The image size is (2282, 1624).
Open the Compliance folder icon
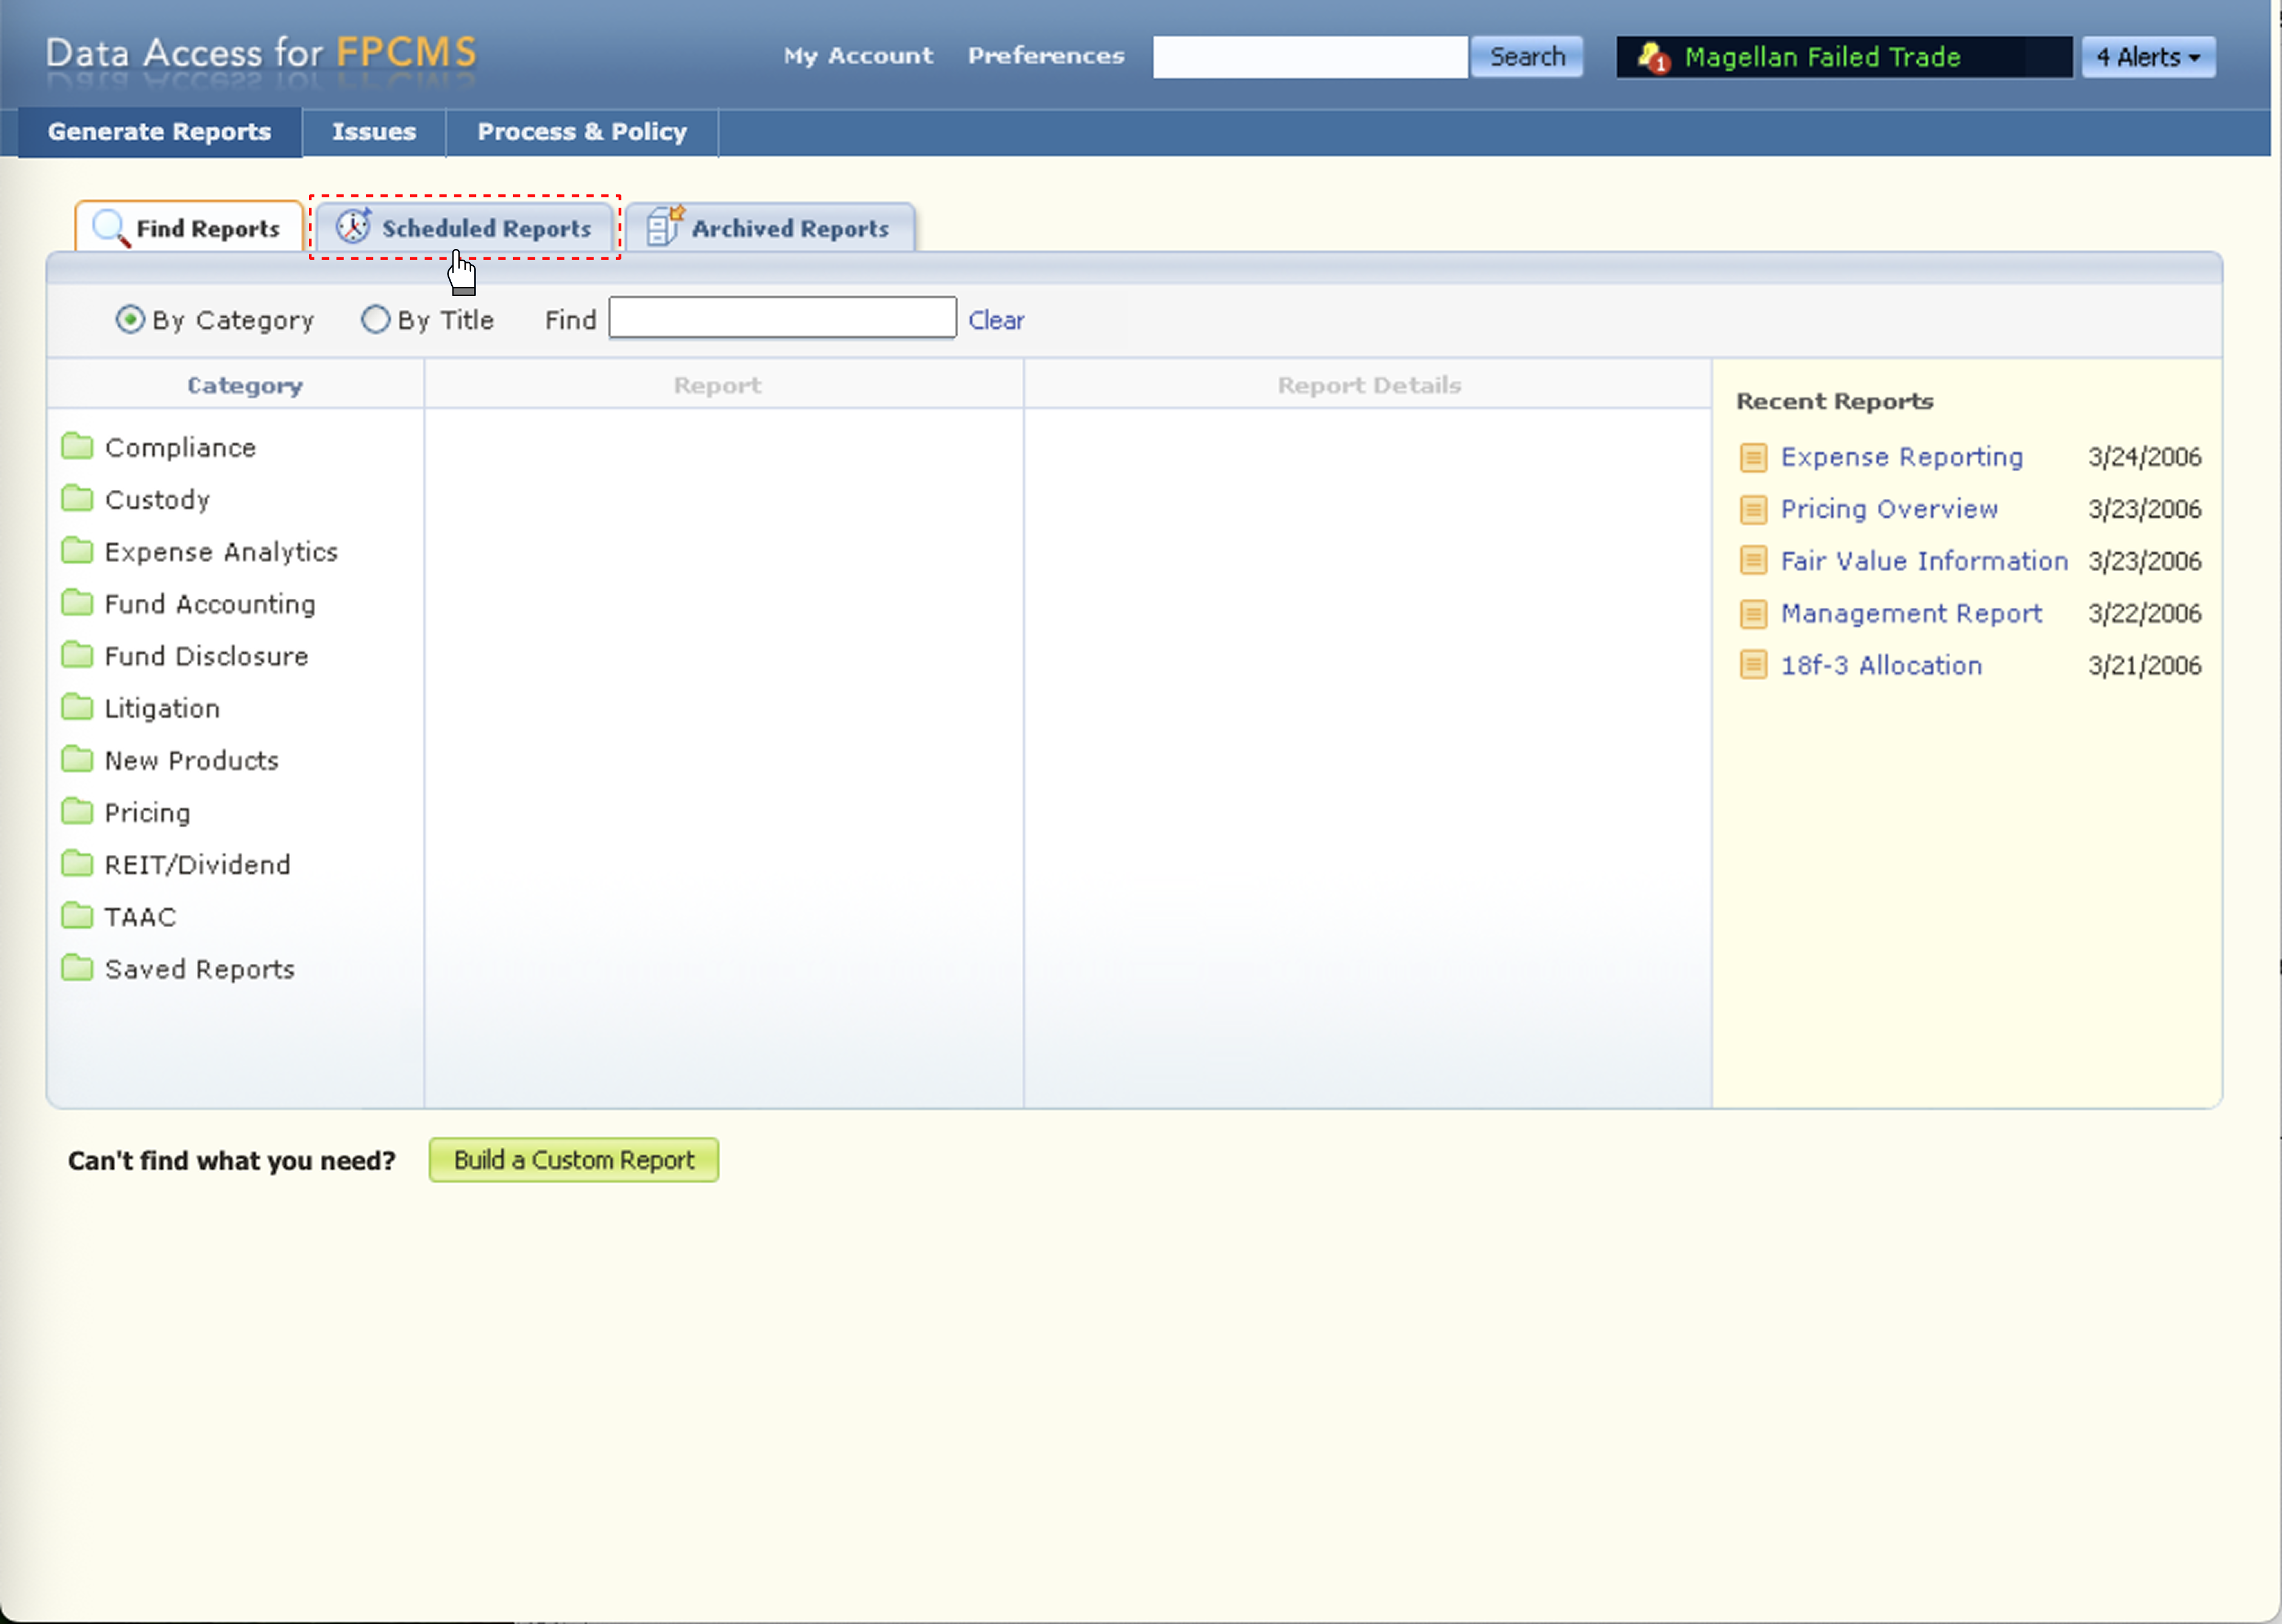coord(77,446)
